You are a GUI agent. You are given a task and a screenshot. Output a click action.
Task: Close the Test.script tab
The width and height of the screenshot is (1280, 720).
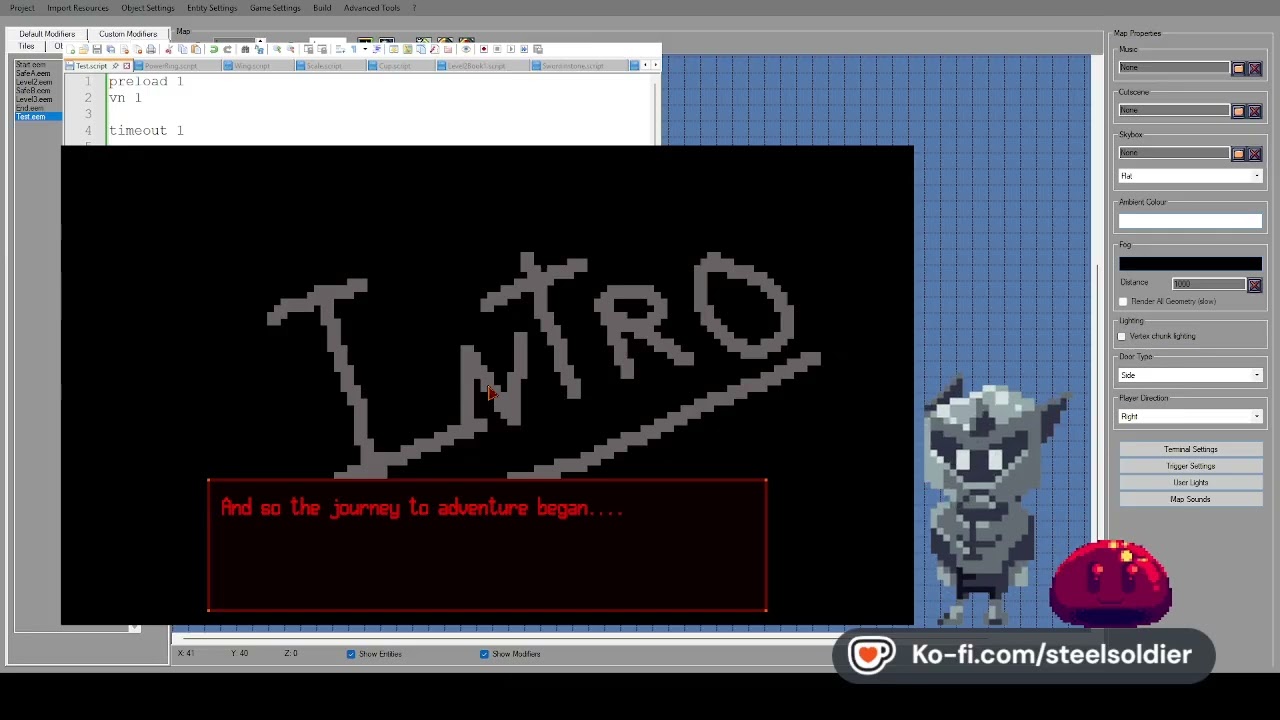pyautogui.click(x=126, y=66)
